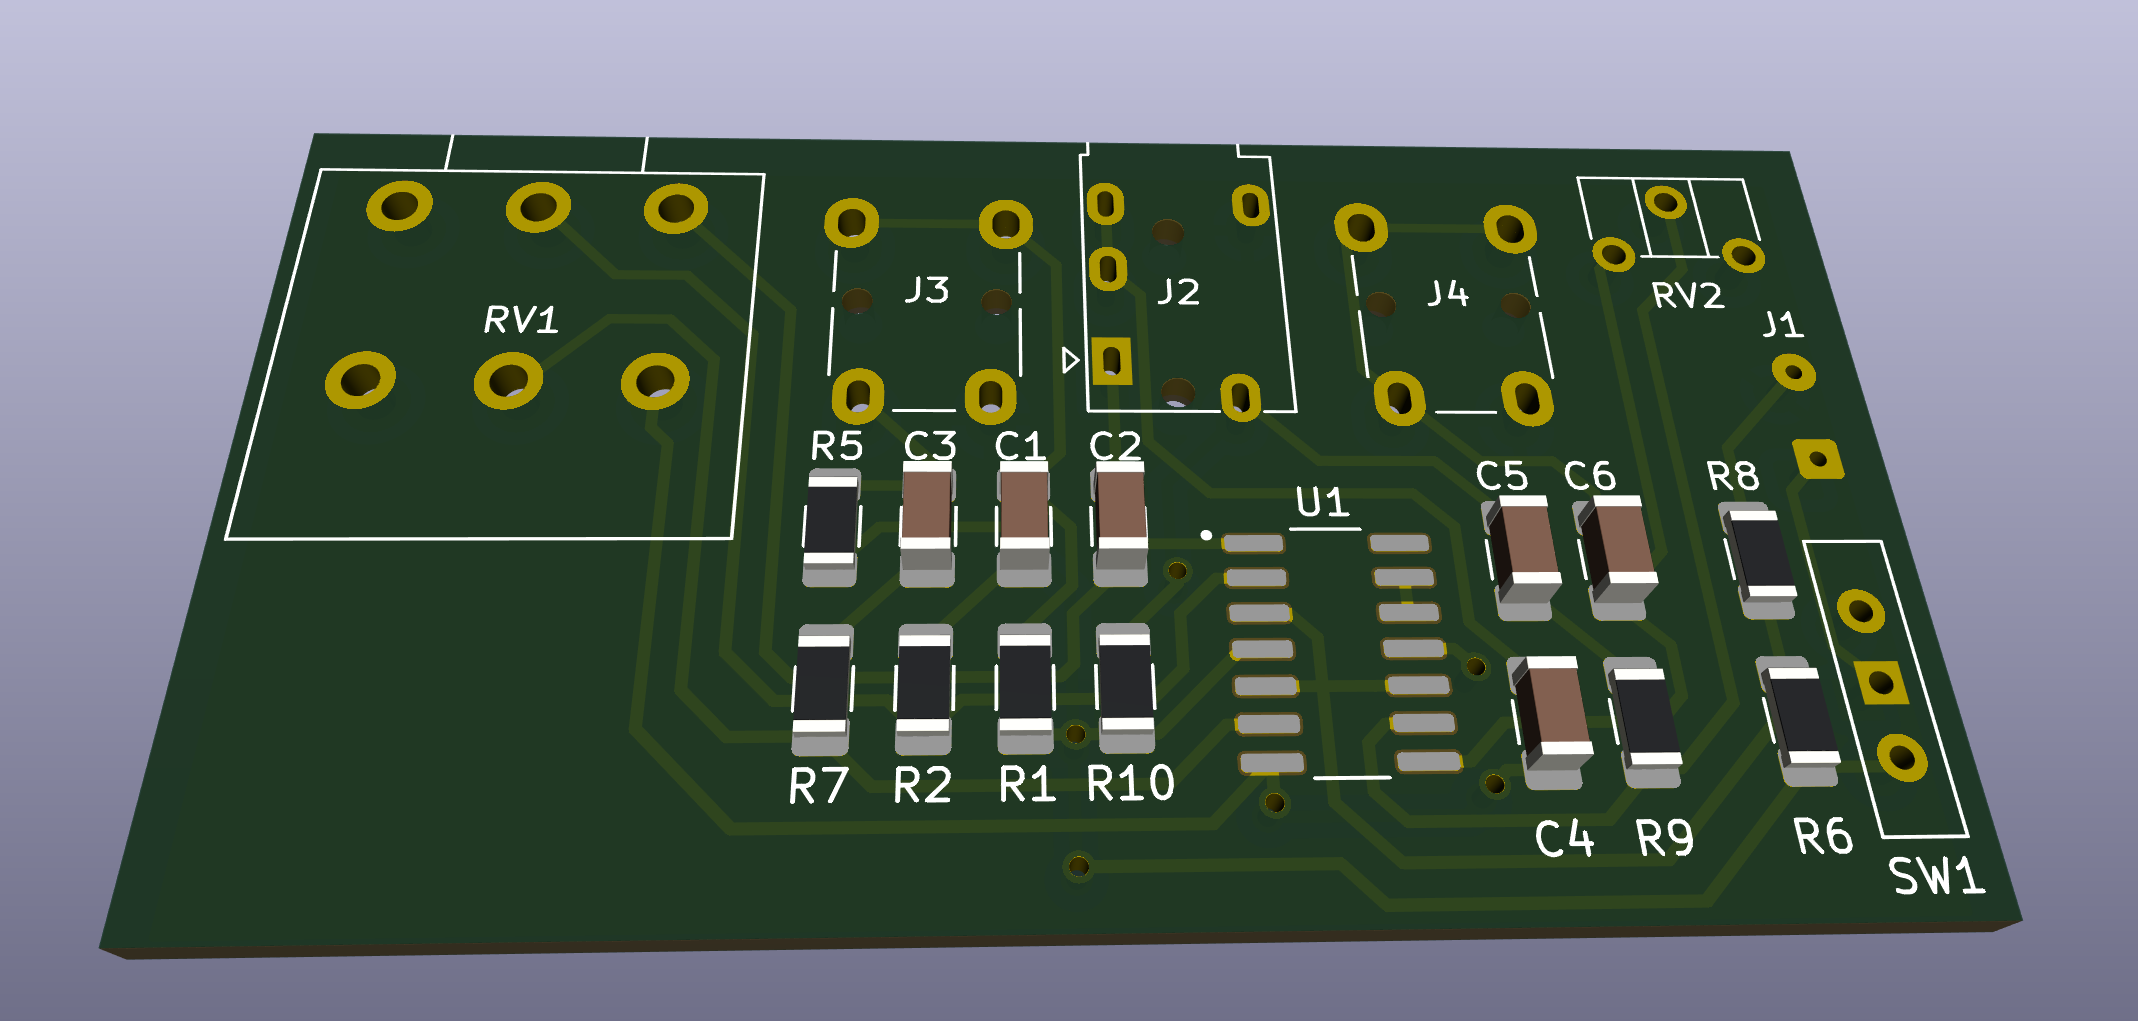Click the C2 reference text

[x=1115, y=446]
